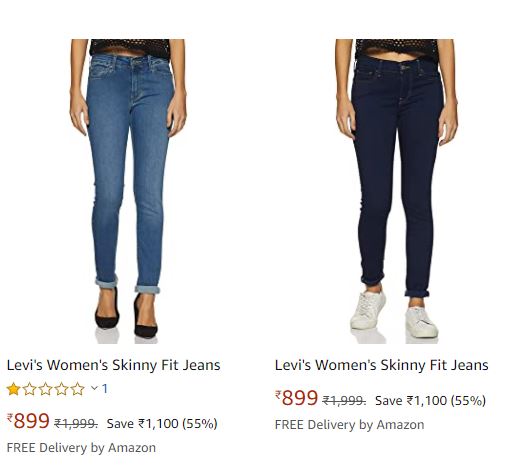Click FREE Delivery by Amazon under navy jeans
This screenshot has width=514, height=473.
click(x=350, y=425)
